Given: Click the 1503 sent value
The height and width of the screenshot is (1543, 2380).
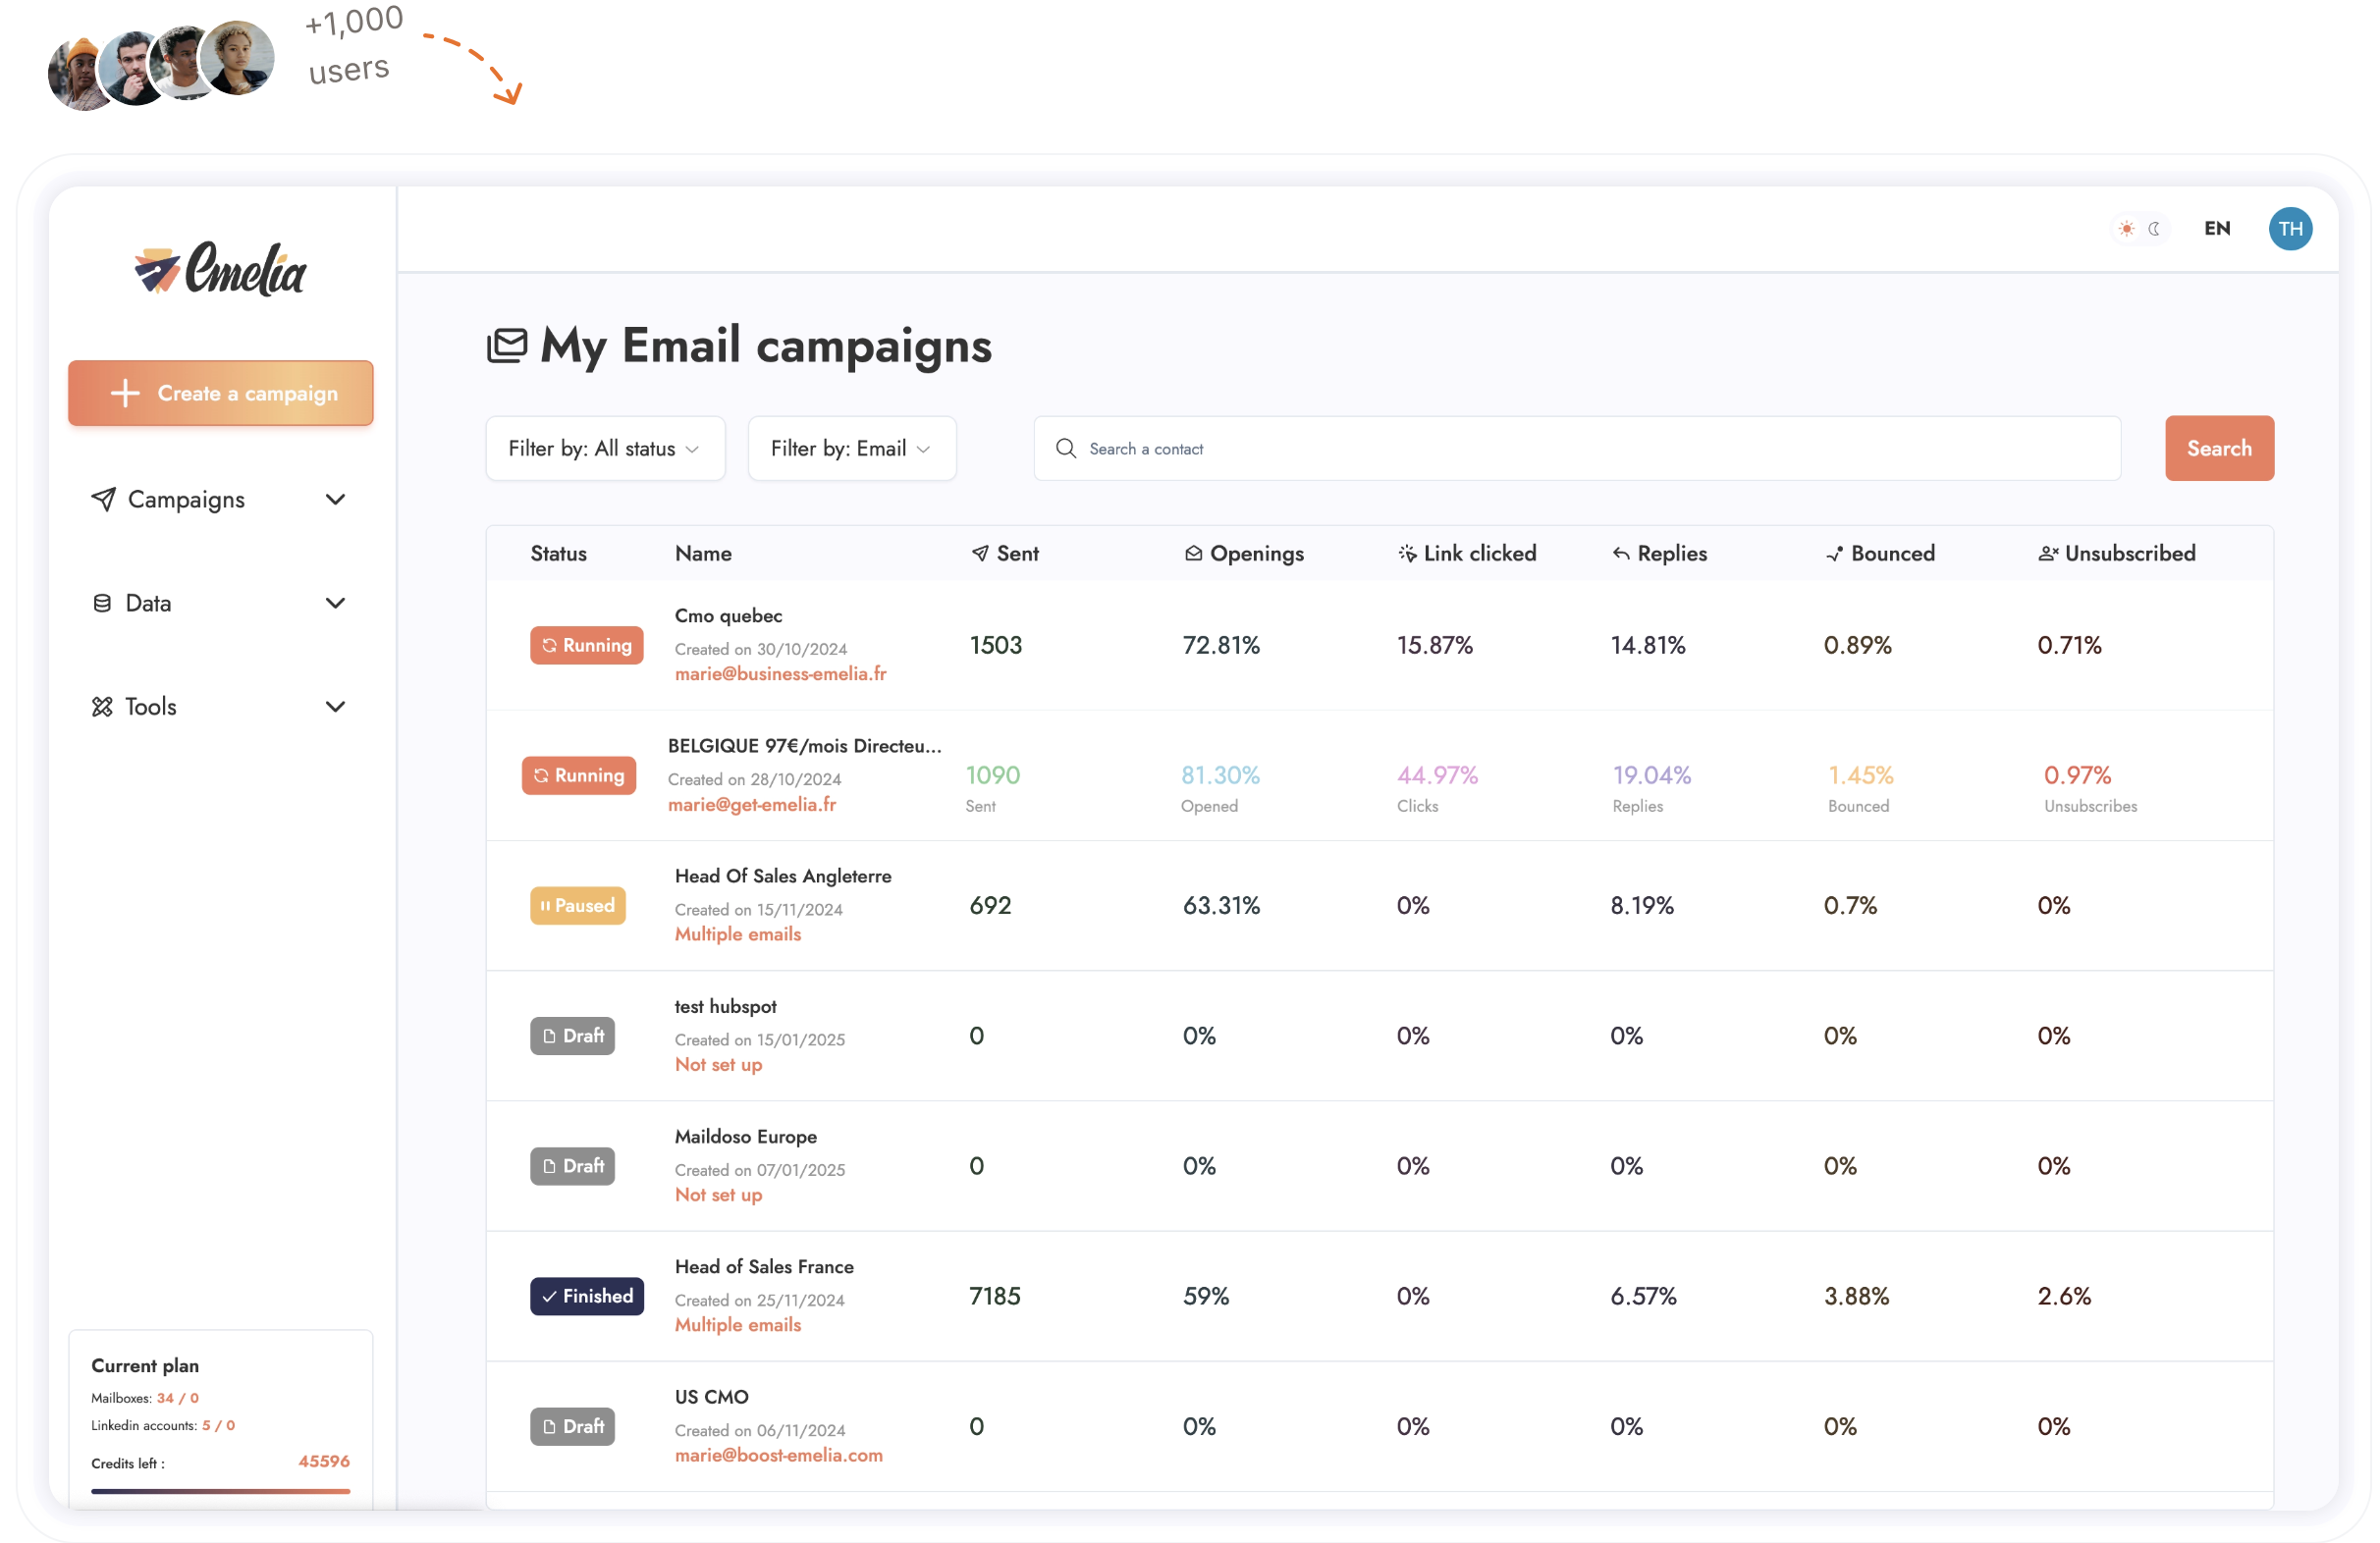Looking at the screenshot, I should pos(996,646).
